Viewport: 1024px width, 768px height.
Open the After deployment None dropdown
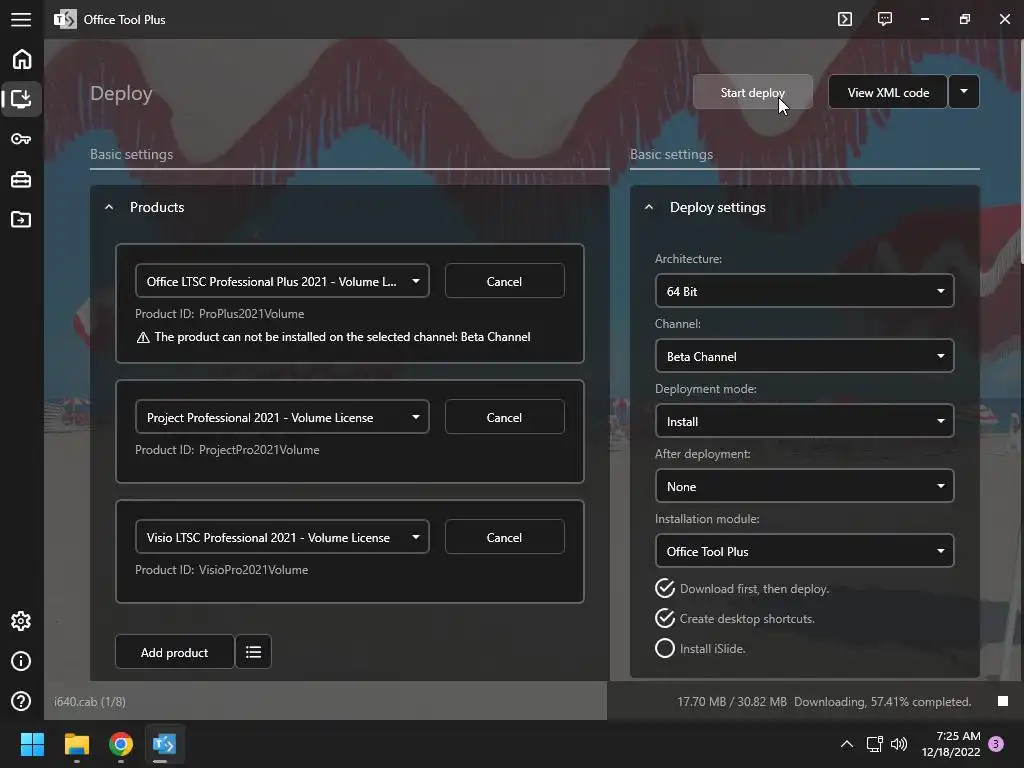click(x=804, y=486)
